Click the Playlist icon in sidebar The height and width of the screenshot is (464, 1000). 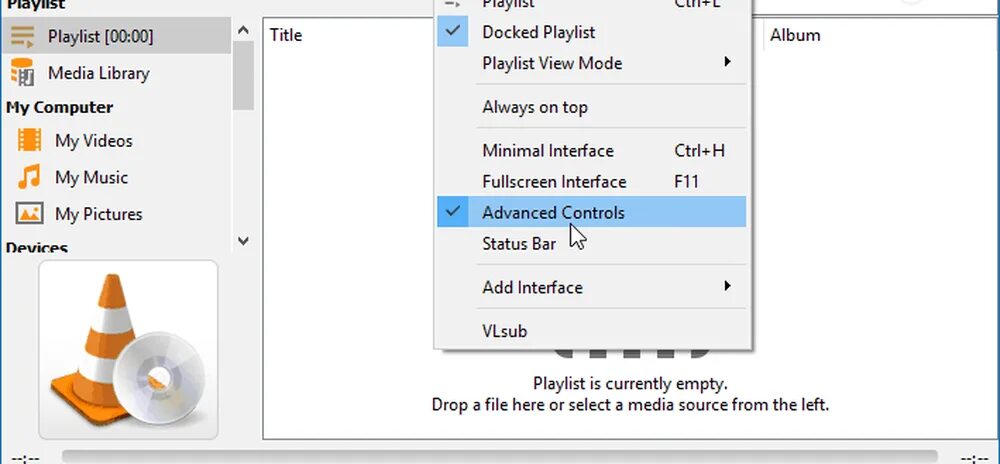point(22,37)
